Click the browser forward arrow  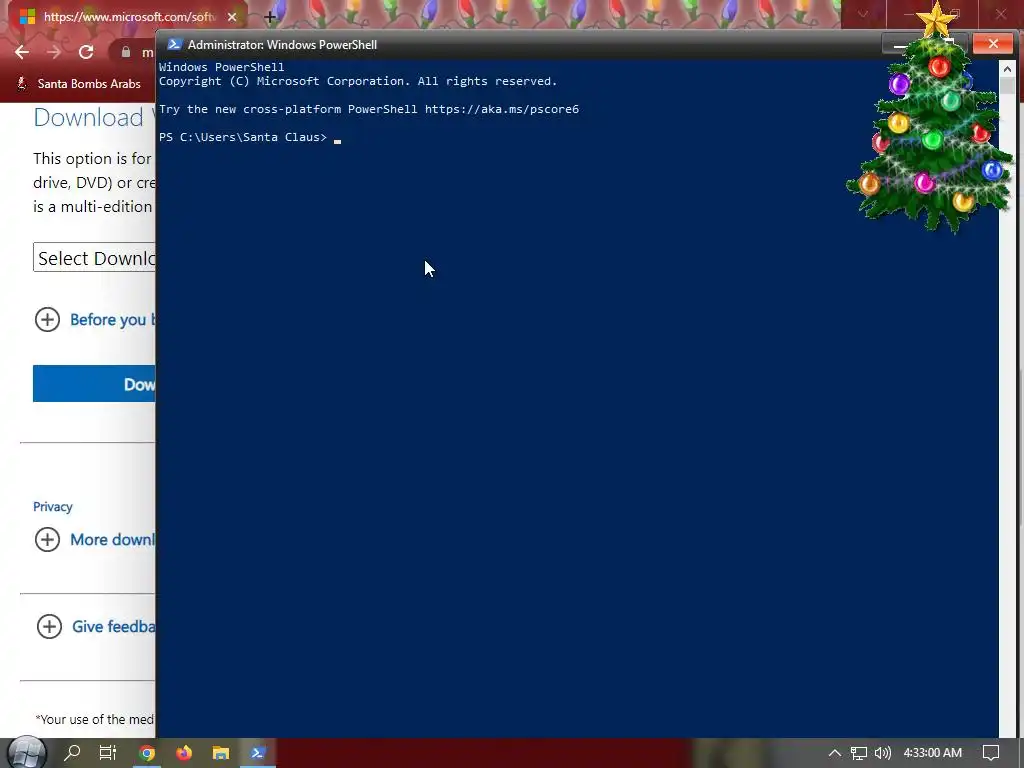coord(54,52)
